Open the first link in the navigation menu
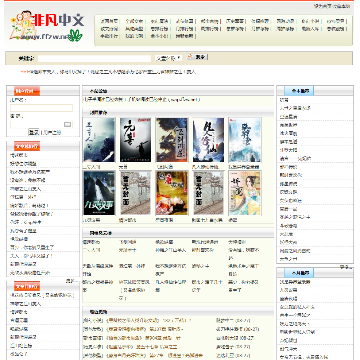 [x=109, y=21]
